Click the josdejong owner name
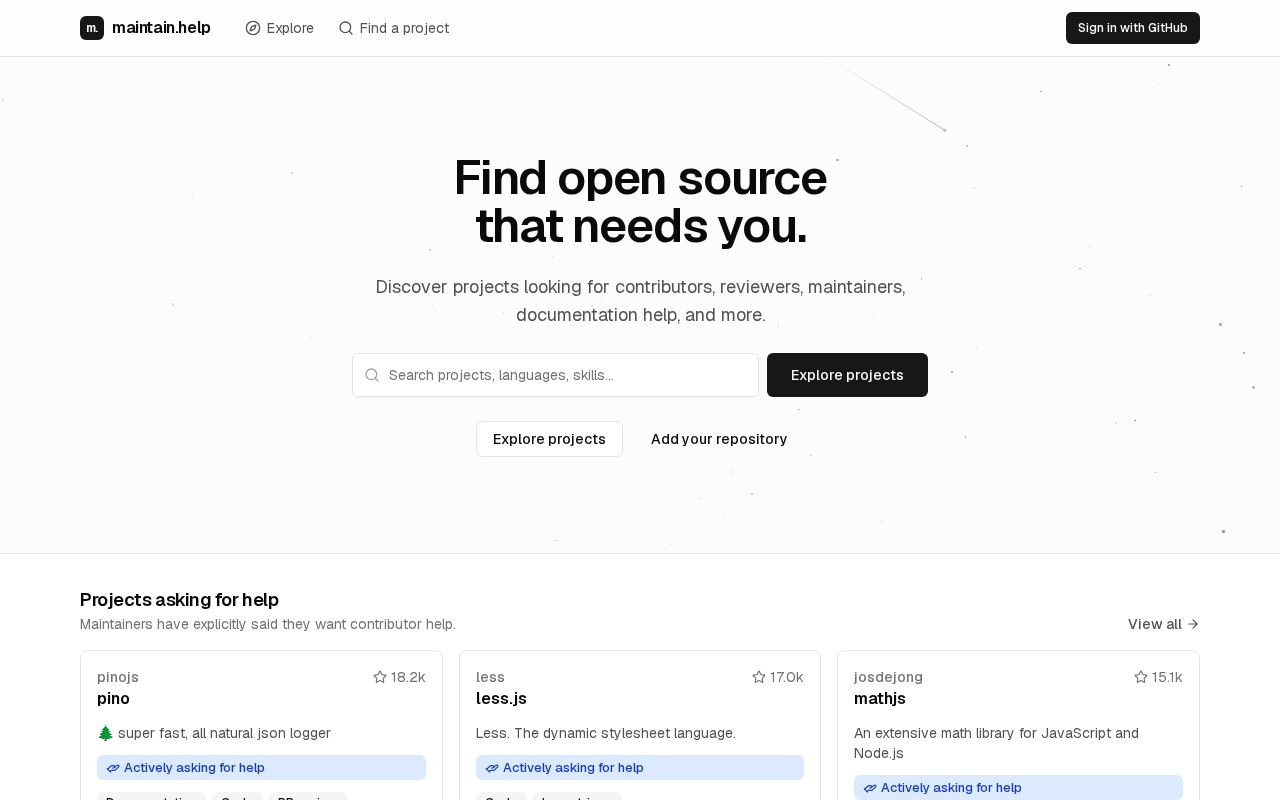 point(888,677)
